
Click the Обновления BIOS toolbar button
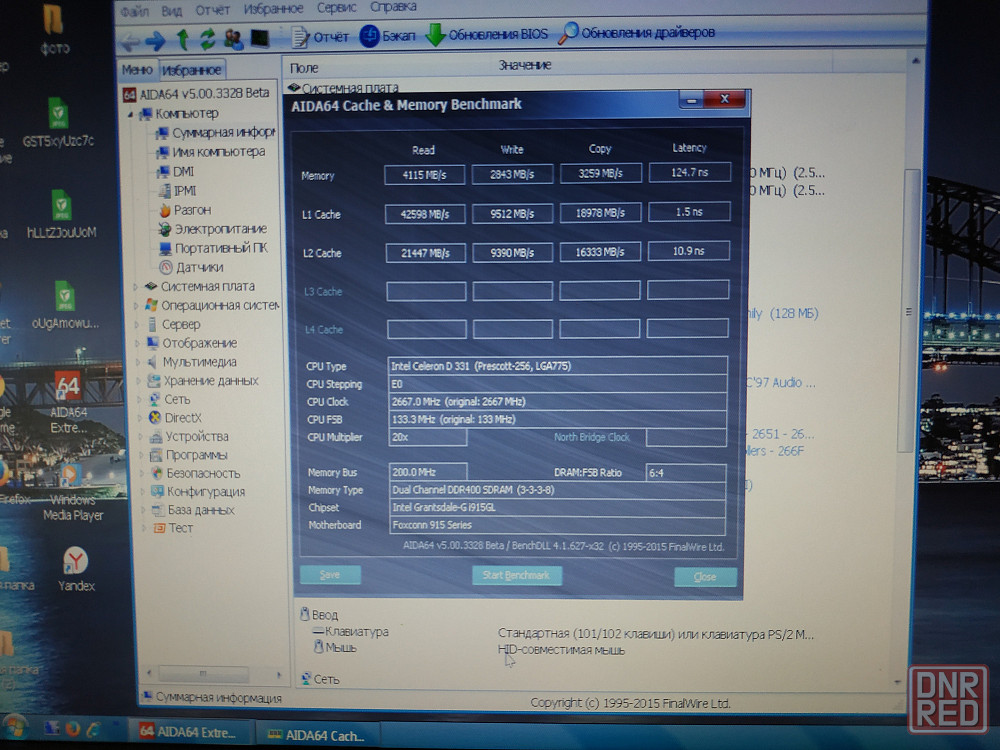(487, 34)
